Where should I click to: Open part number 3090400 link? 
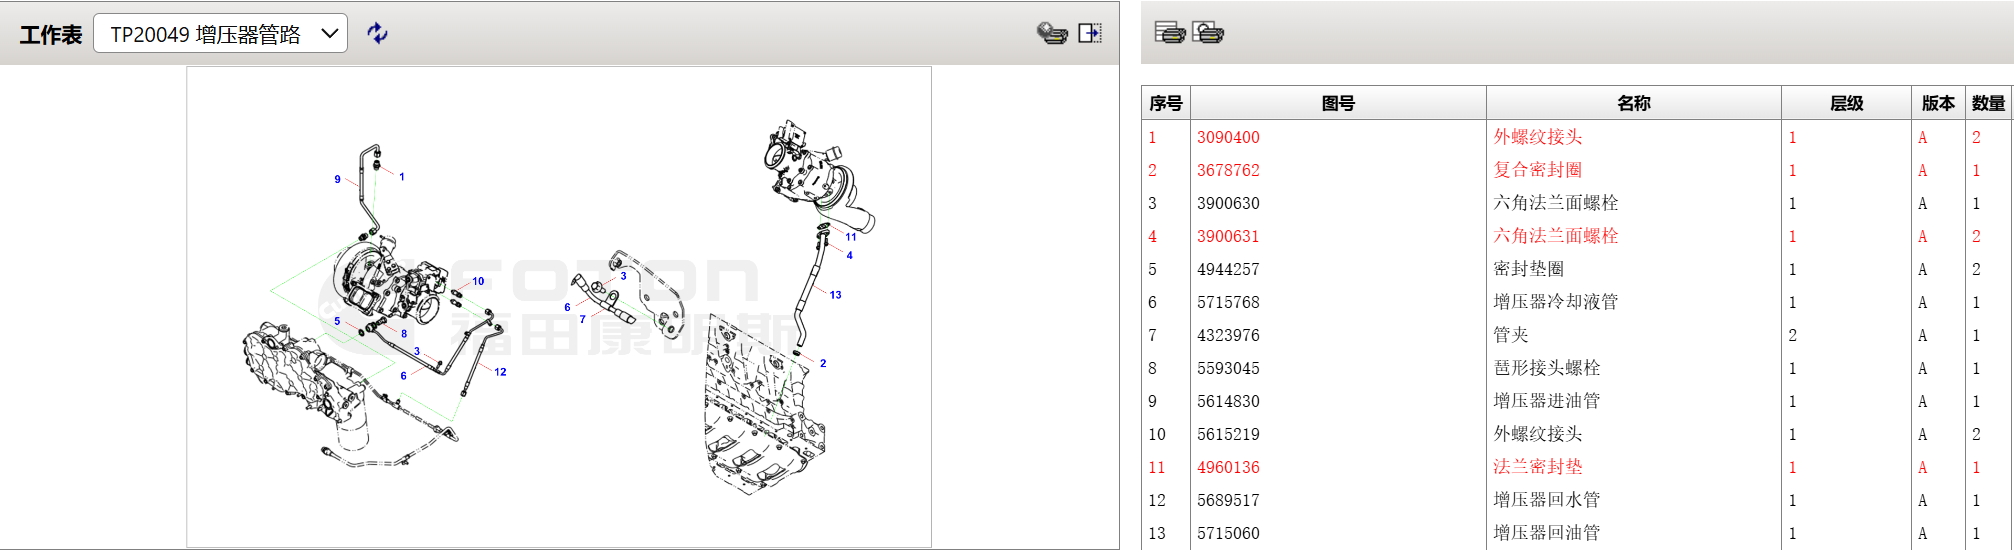click(1228, 138)
